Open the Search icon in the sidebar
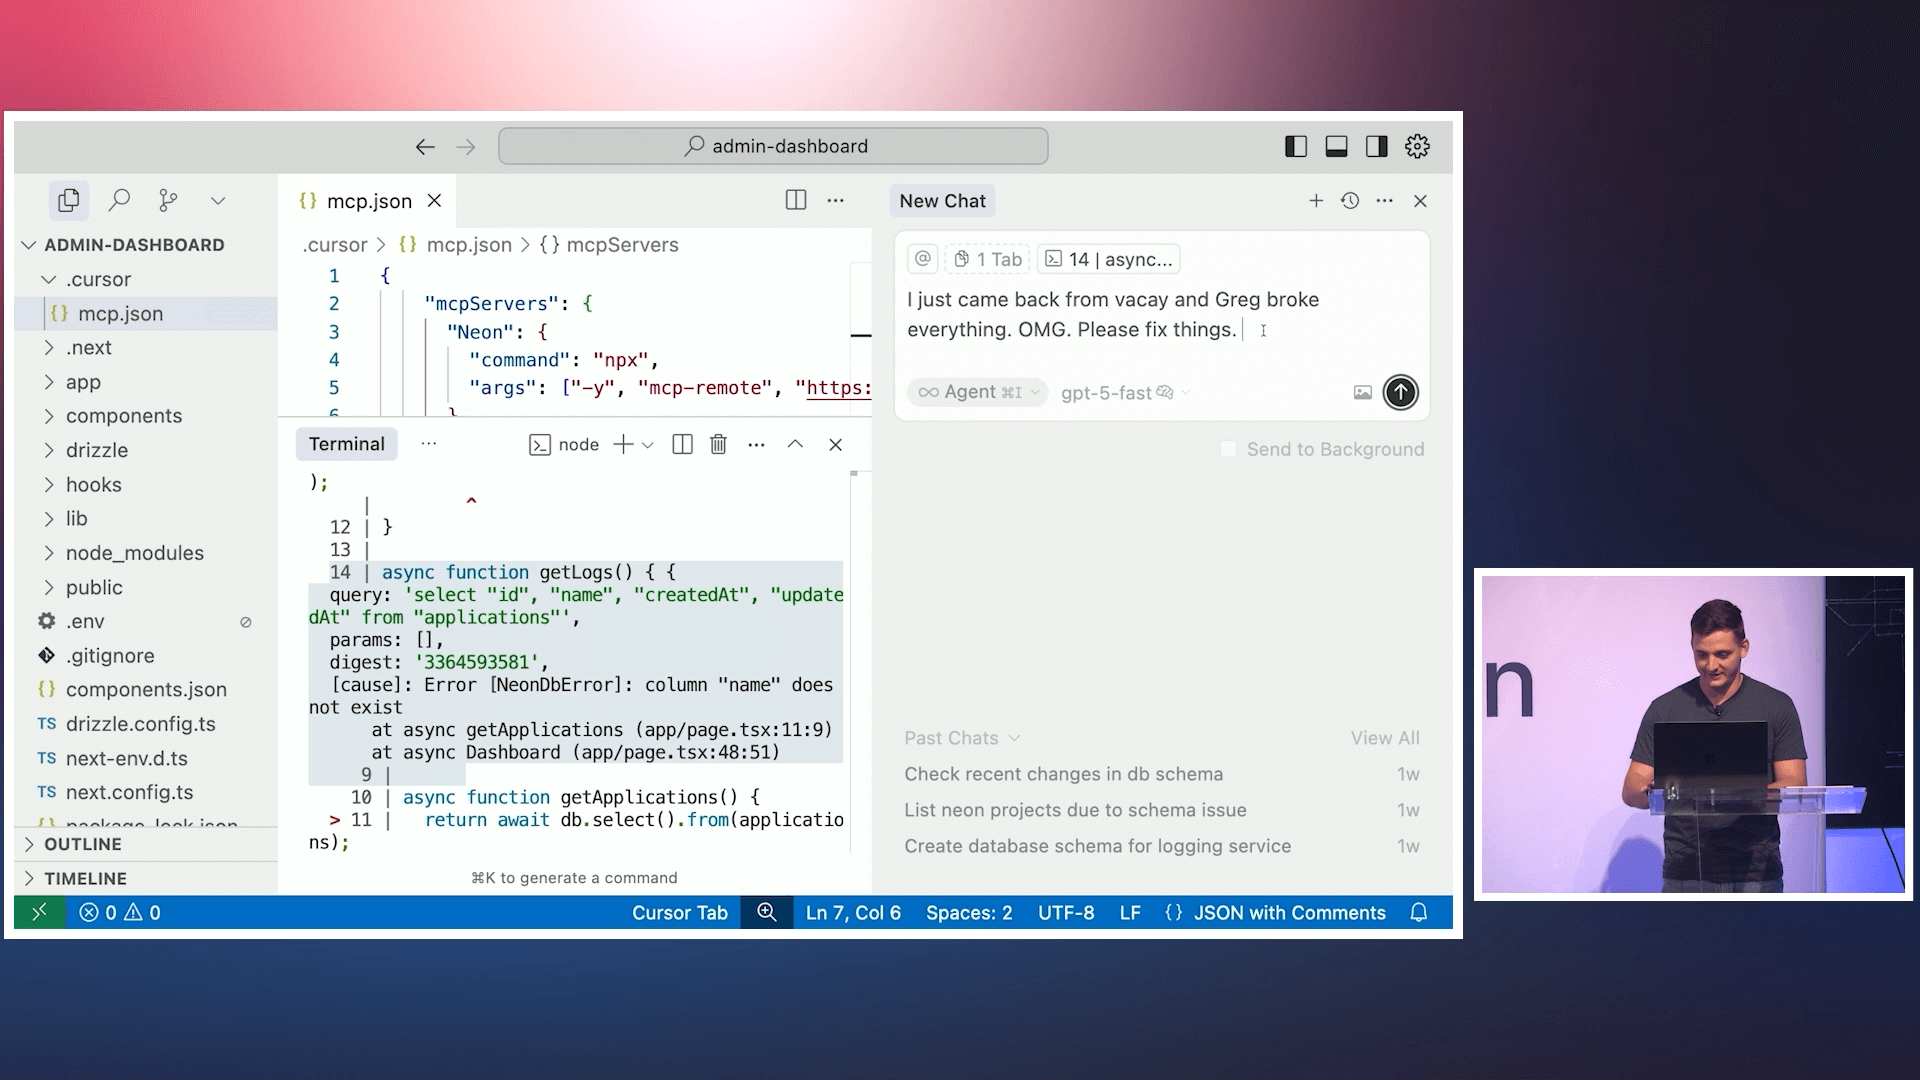This screenshot has width=1920, height=1080. (119, 200)
